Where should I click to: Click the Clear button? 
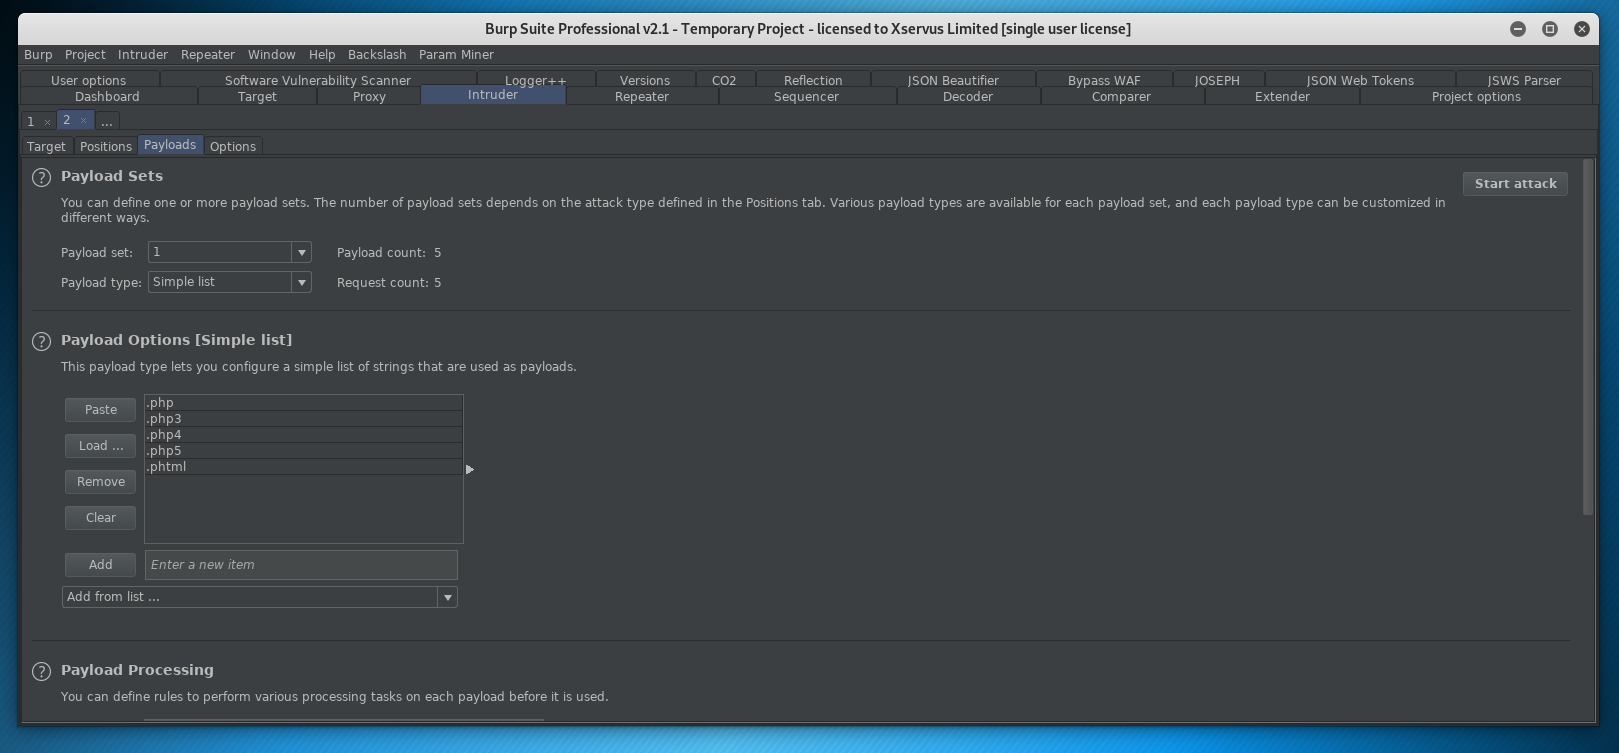point(100,518)
